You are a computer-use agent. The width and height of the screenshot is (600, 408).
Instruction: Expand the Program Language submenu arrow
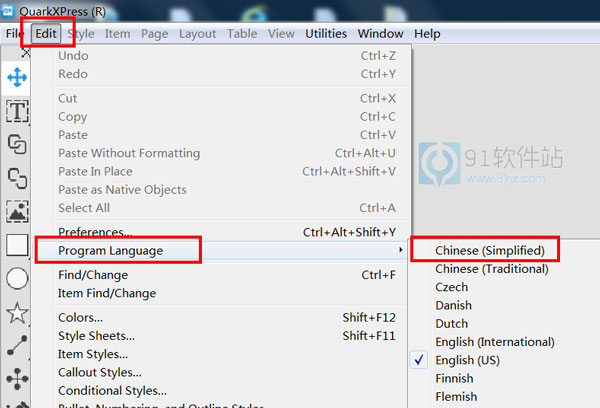[402, 250]
